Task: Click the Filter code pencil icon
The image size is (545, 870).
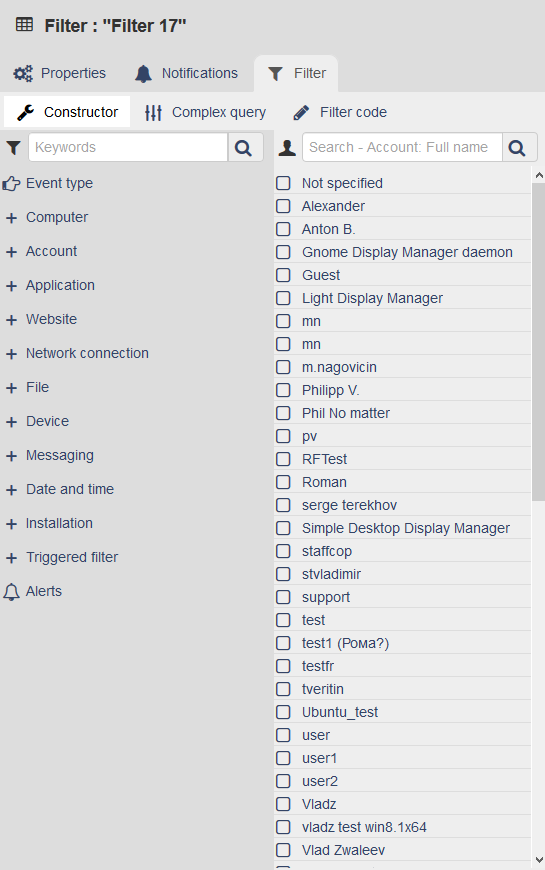Action: [301, 112]
